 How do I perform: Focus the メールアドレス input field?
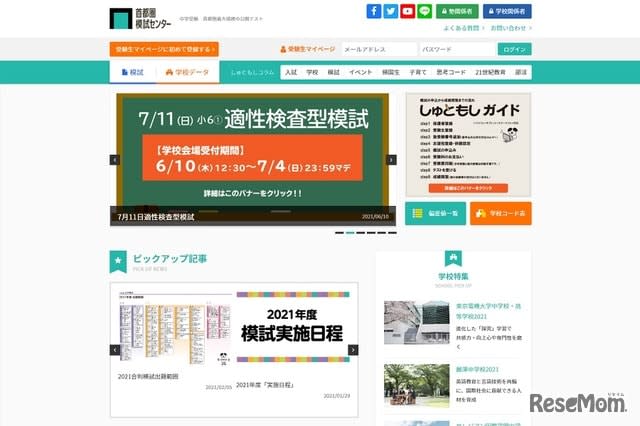[379, 49]
